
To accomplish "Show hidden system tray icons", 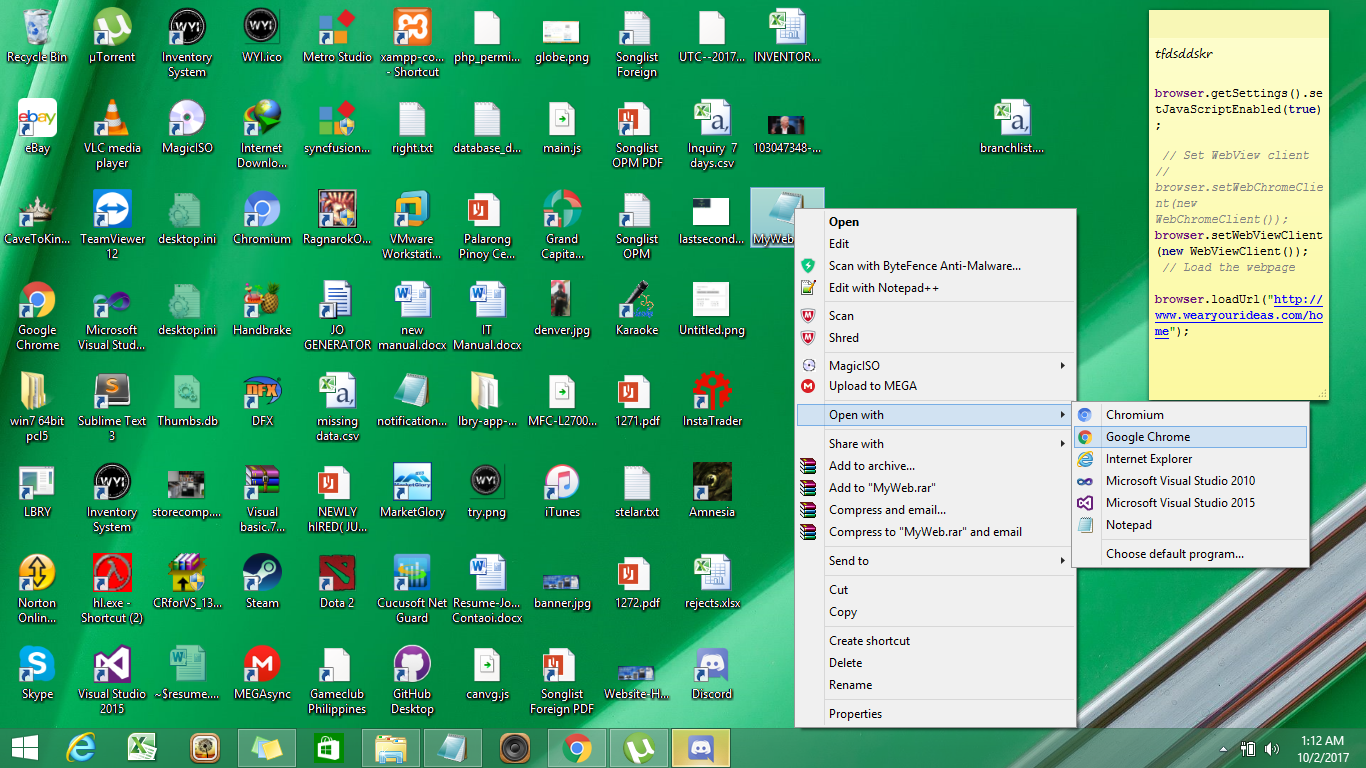I will [x=1224, y=748].
